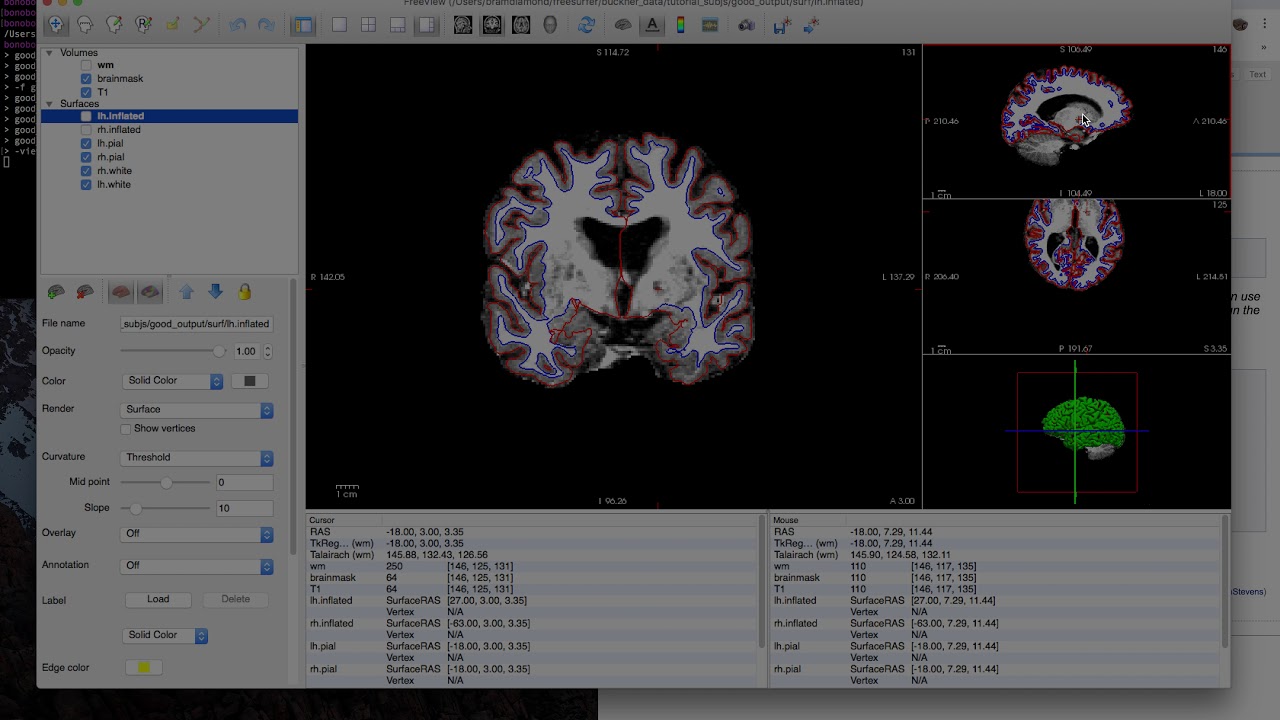Viewport: 1280px width, 720px height.
Task: Click the Load label button
Action: tap(158, 599)
